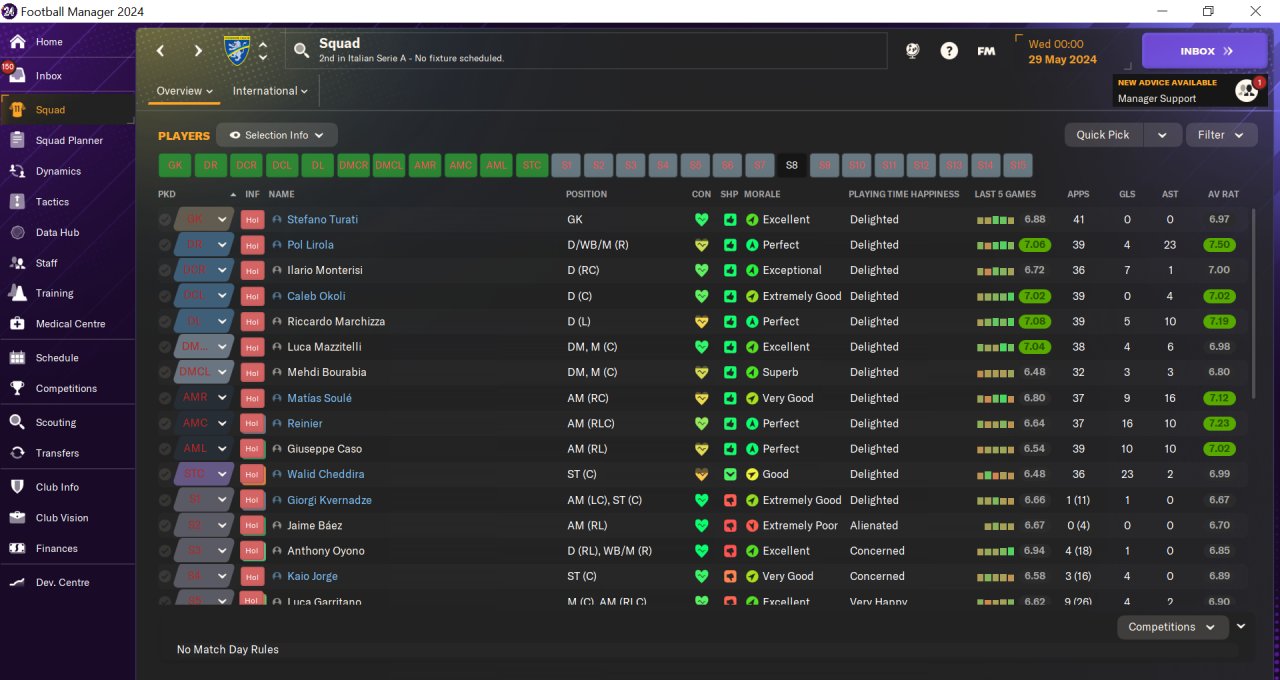This screenshot has height=680, width=1280.
Task: Select the AMC position slot
Action: [460, 166]
